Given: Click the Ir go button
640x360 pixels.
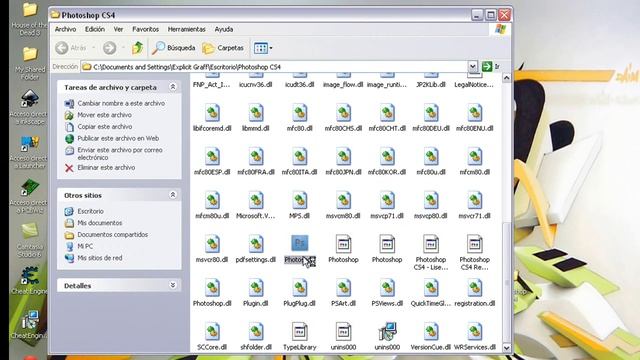Looking at the screenshot, I should 491,67.
